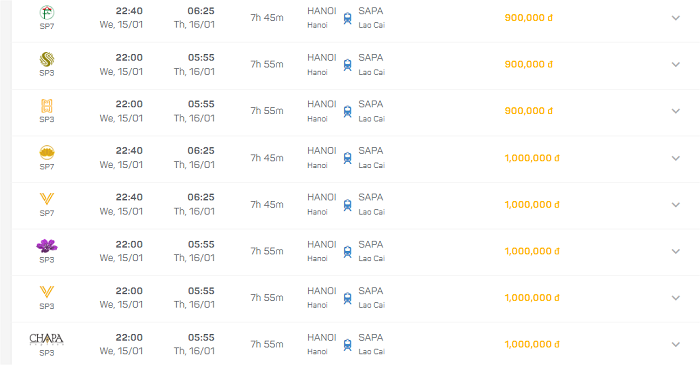Select the gold swirl logo for the 900,000 SP3 train
The image size is (700, 365).
tap(47, 59)
